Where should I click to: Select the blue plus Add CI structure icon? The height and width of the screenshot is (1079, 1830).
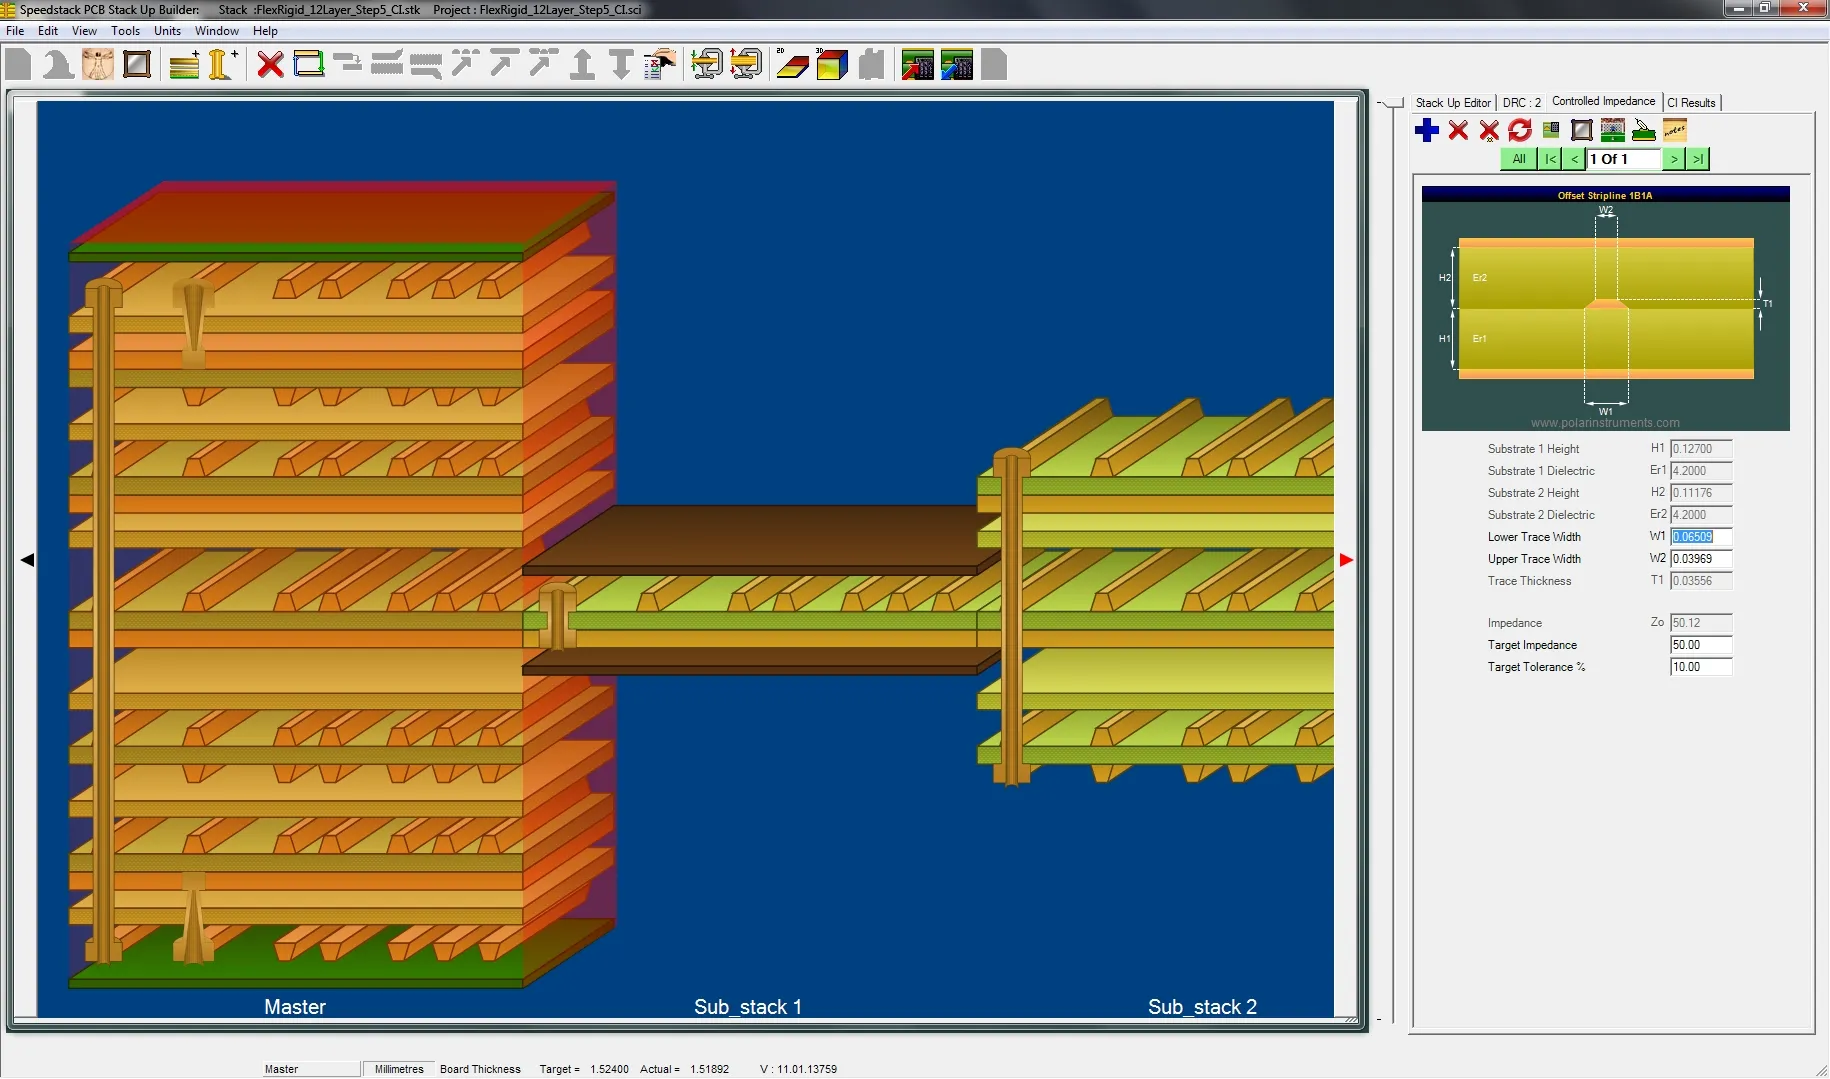point(1426,130)
